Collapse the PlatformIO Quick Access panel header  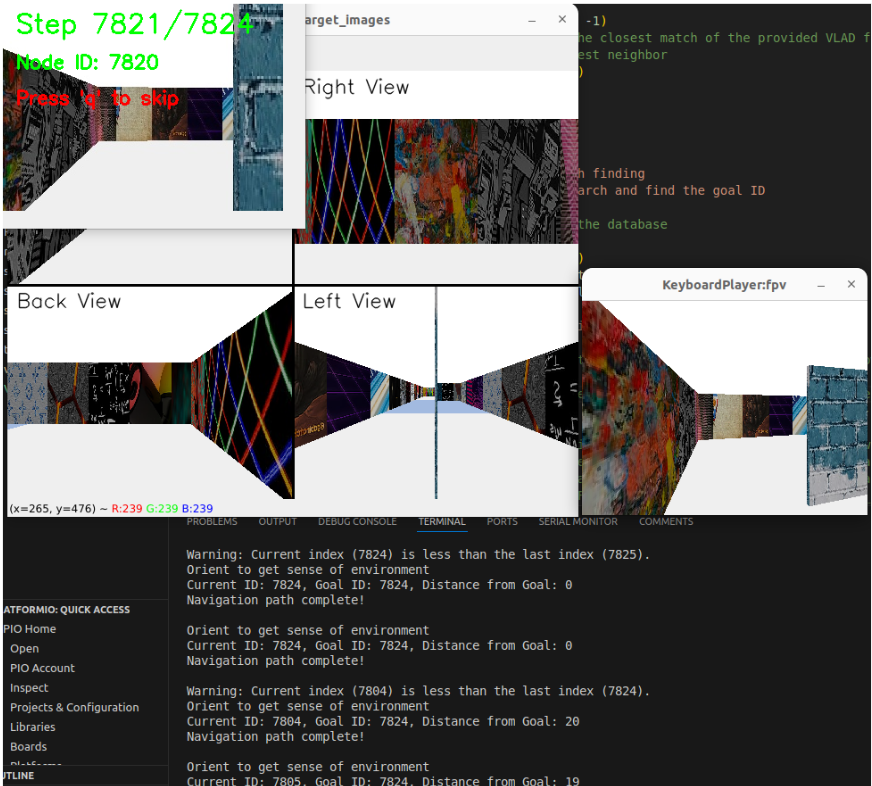[68, 609]
